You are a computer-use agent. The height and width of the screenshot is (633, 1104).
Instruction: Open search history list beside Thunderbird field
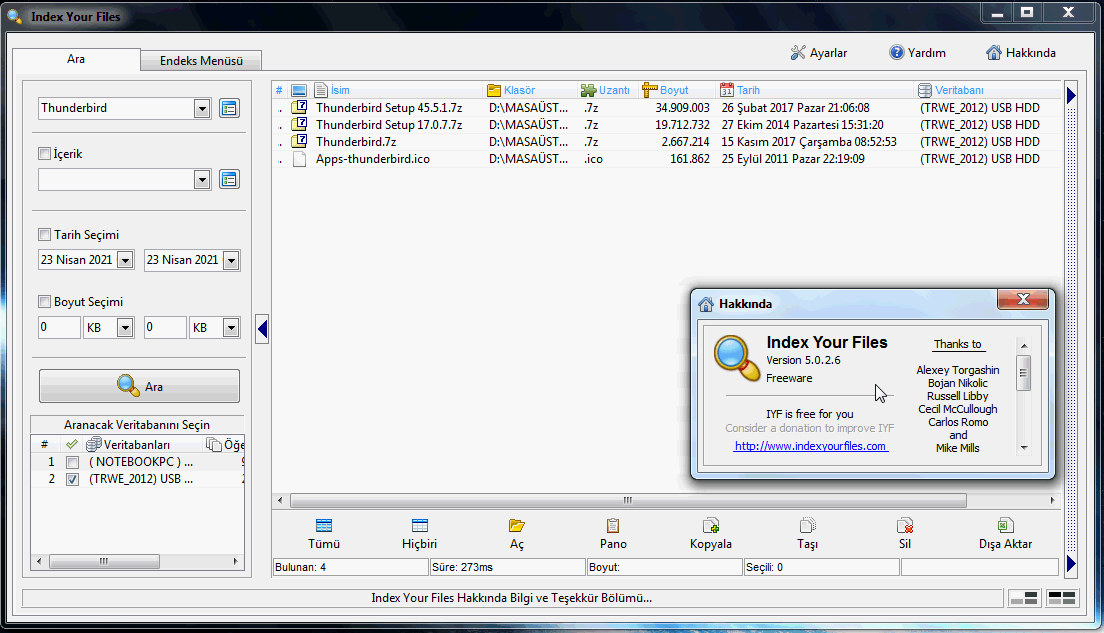tap(229, 108)
